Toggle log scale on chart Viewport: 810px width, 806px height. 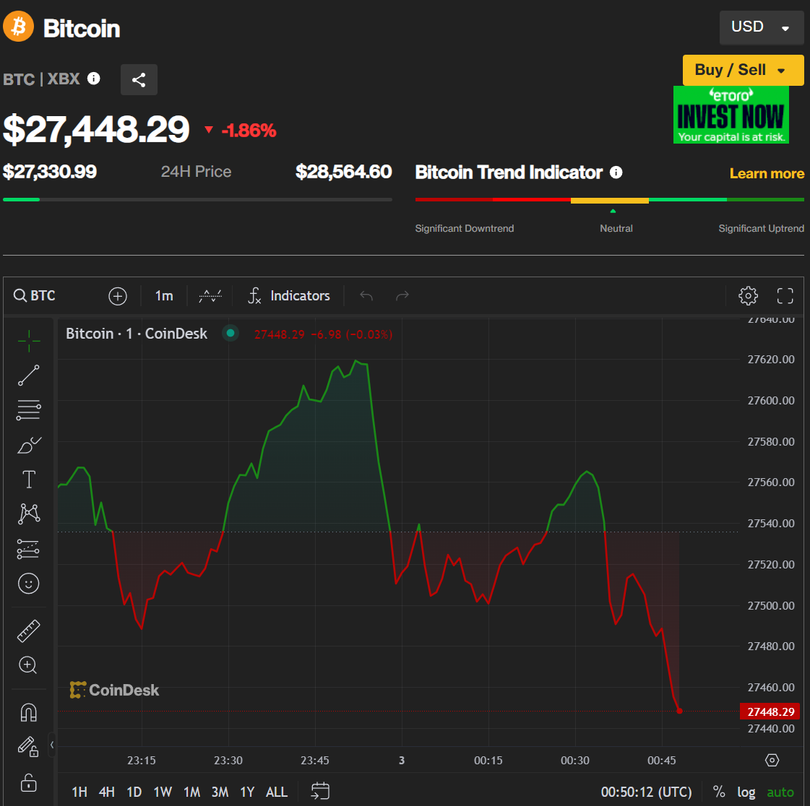click(x=746, y=792)
